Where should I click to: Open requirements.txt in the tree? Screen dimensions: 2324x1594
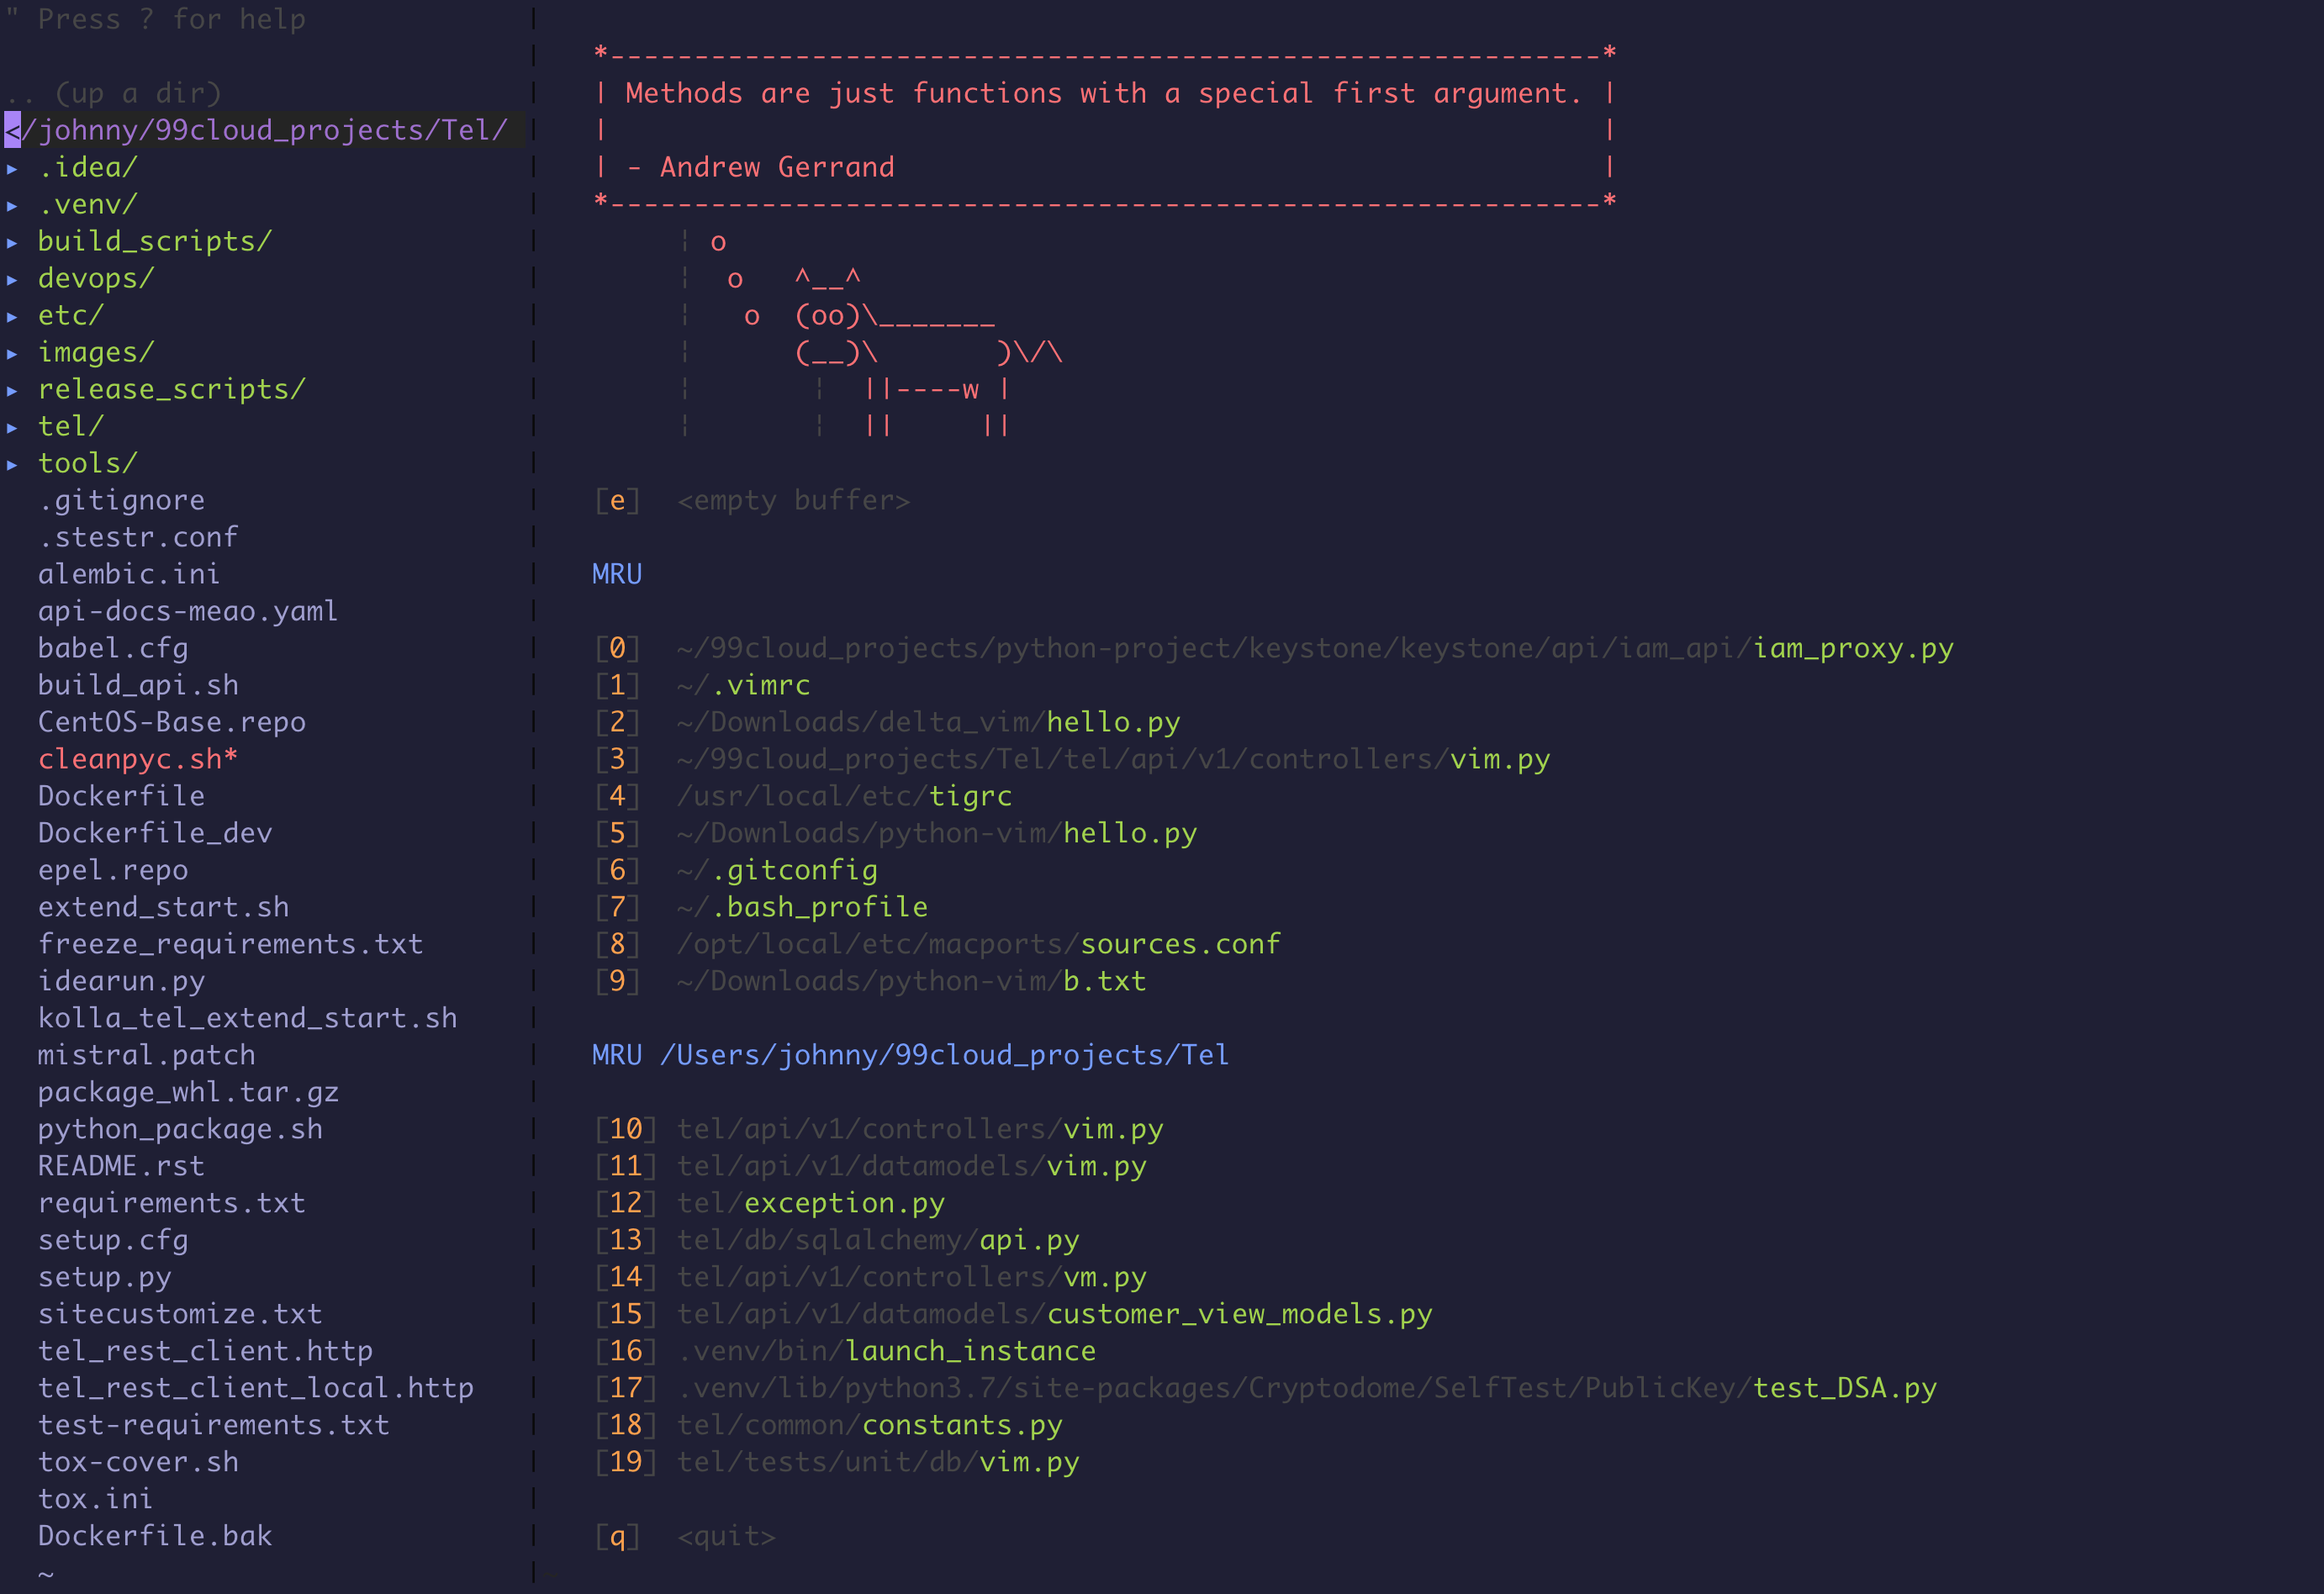click(x=171, y=1203)
